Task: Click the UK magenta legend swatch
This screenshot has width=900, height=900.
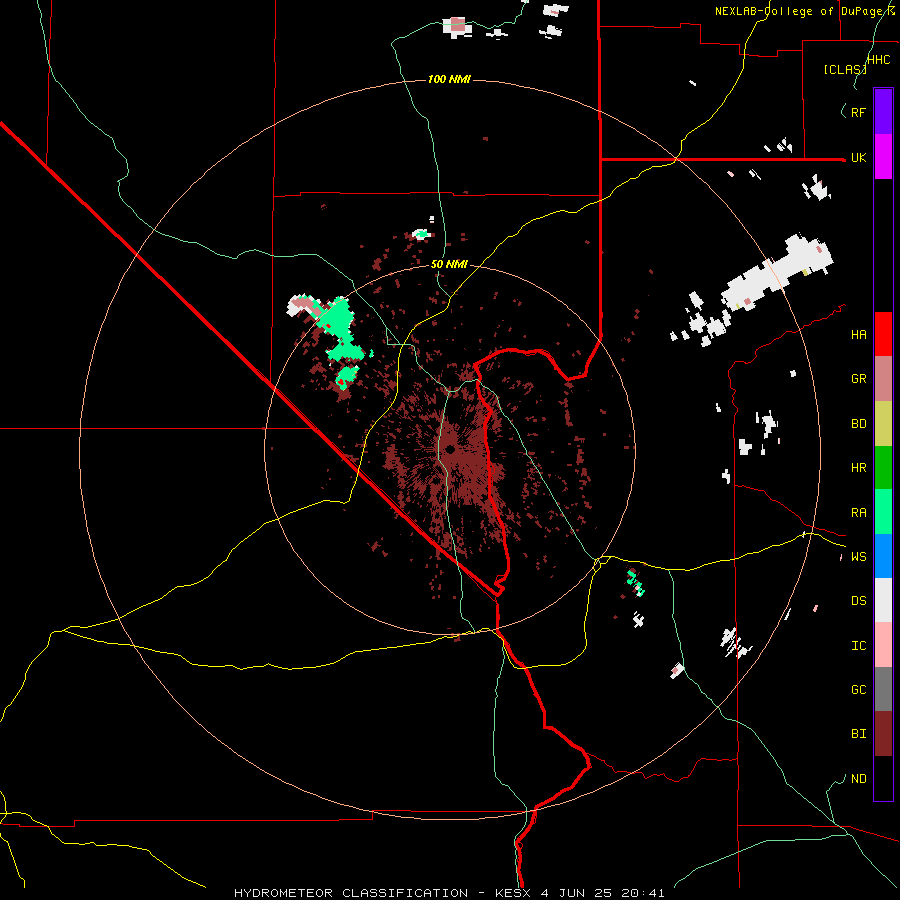Action: coord(883,157)
